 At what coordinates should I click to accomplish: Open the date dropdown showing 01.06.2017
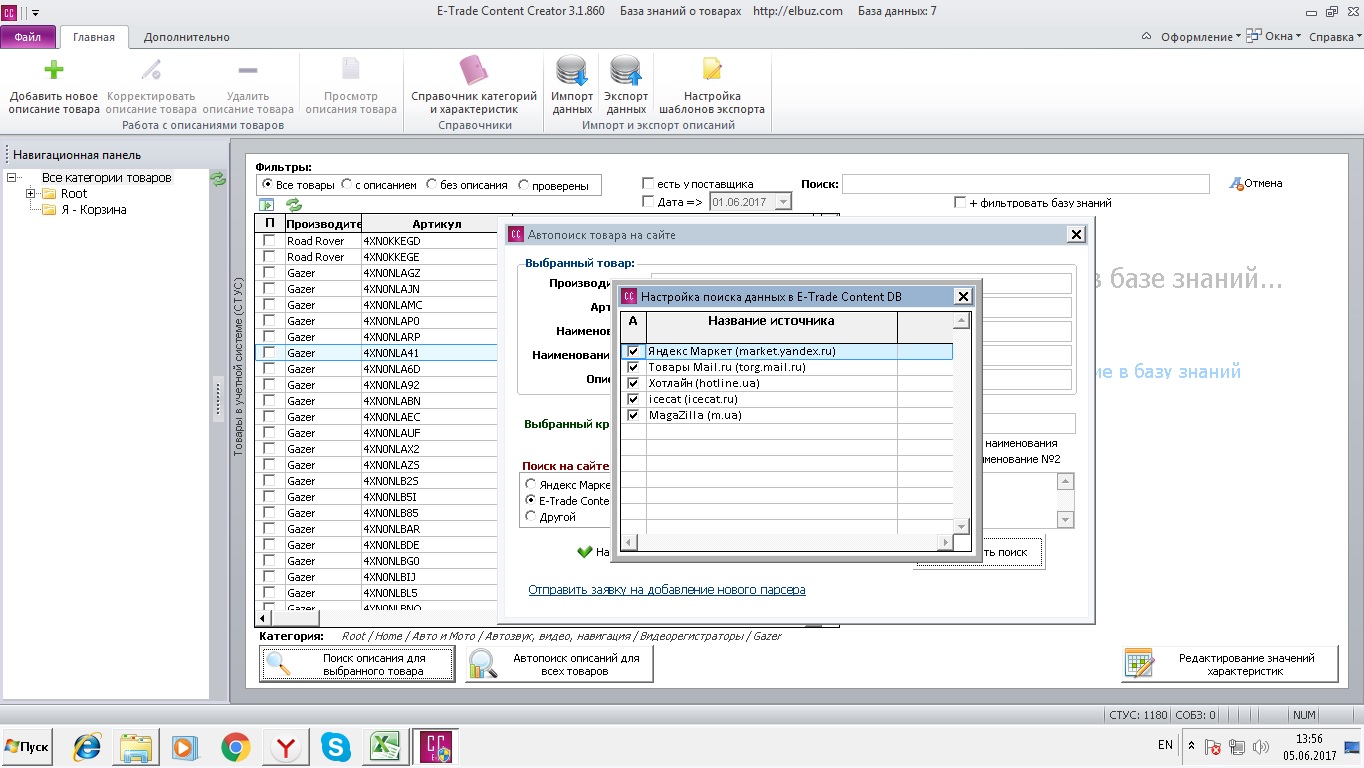pos(783,202)
